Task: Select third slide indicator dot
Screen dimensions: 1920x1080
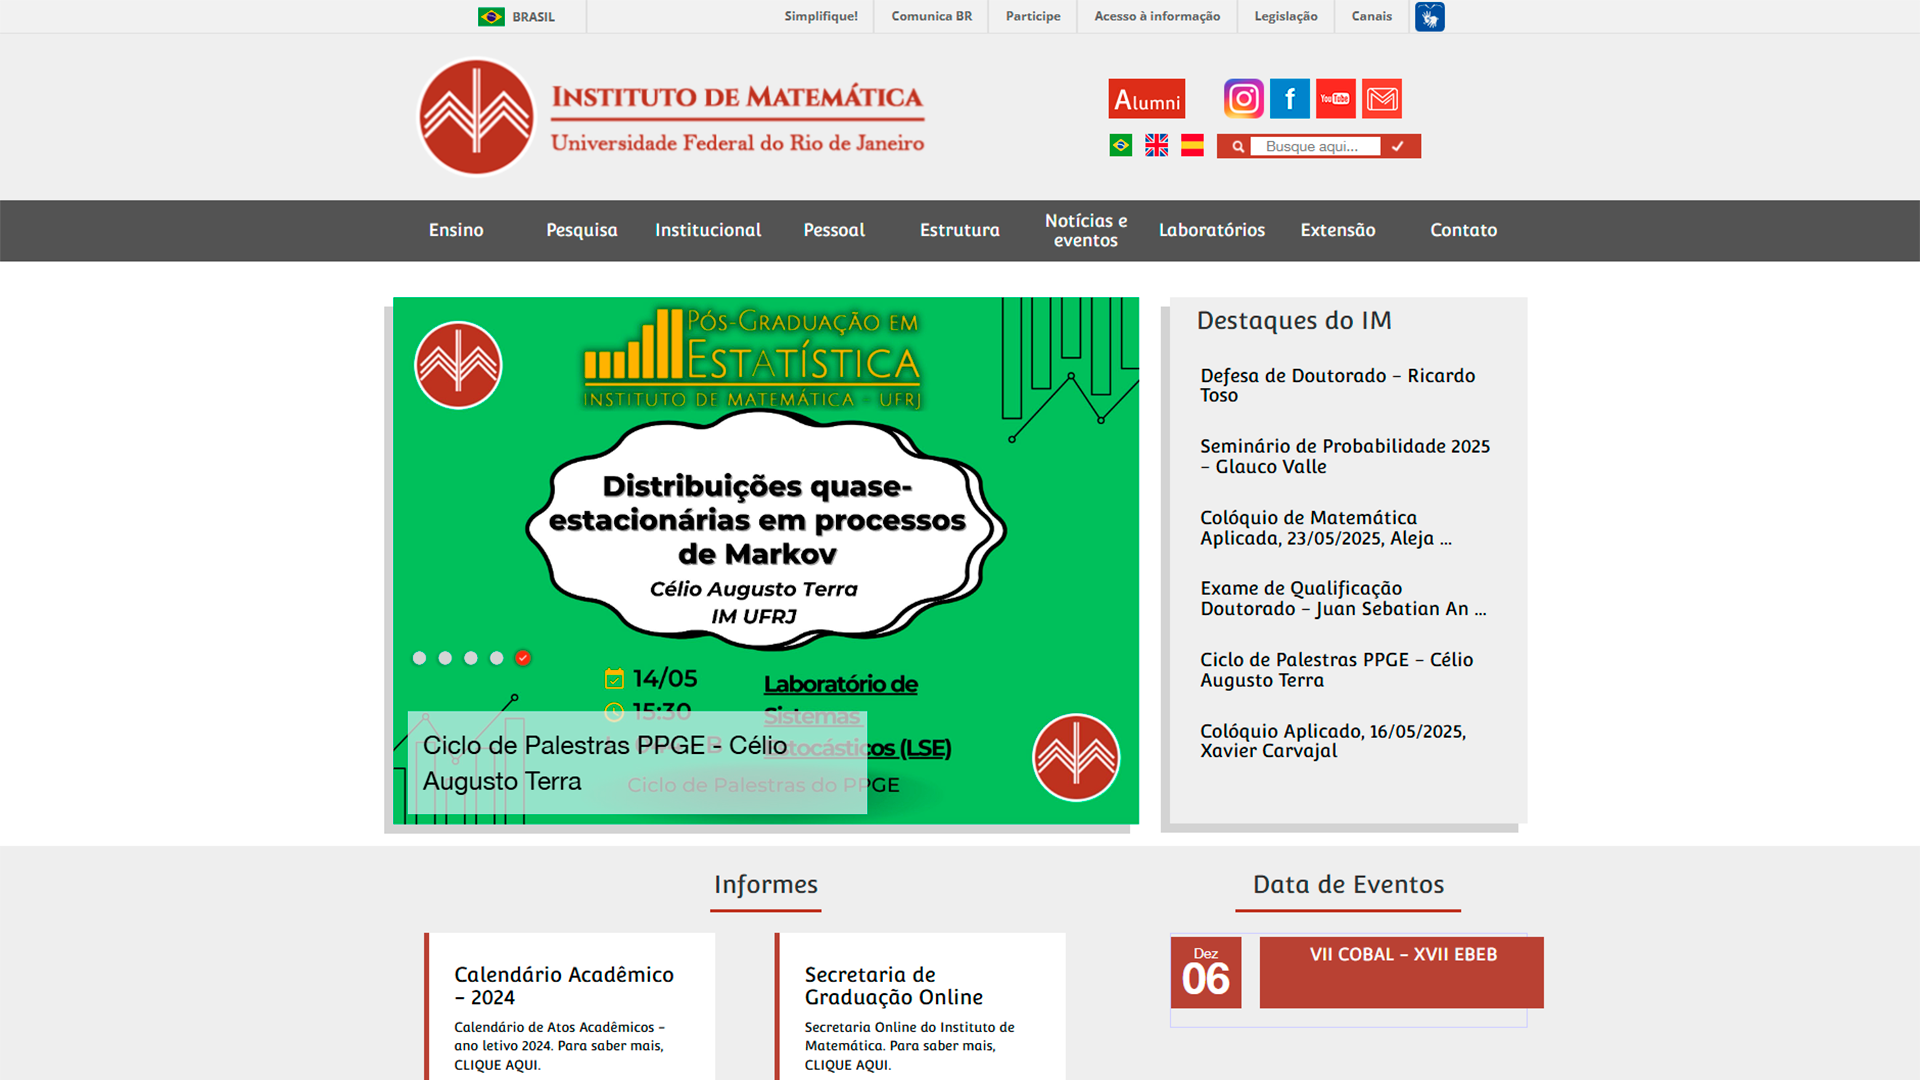Action: coord(471,658)
